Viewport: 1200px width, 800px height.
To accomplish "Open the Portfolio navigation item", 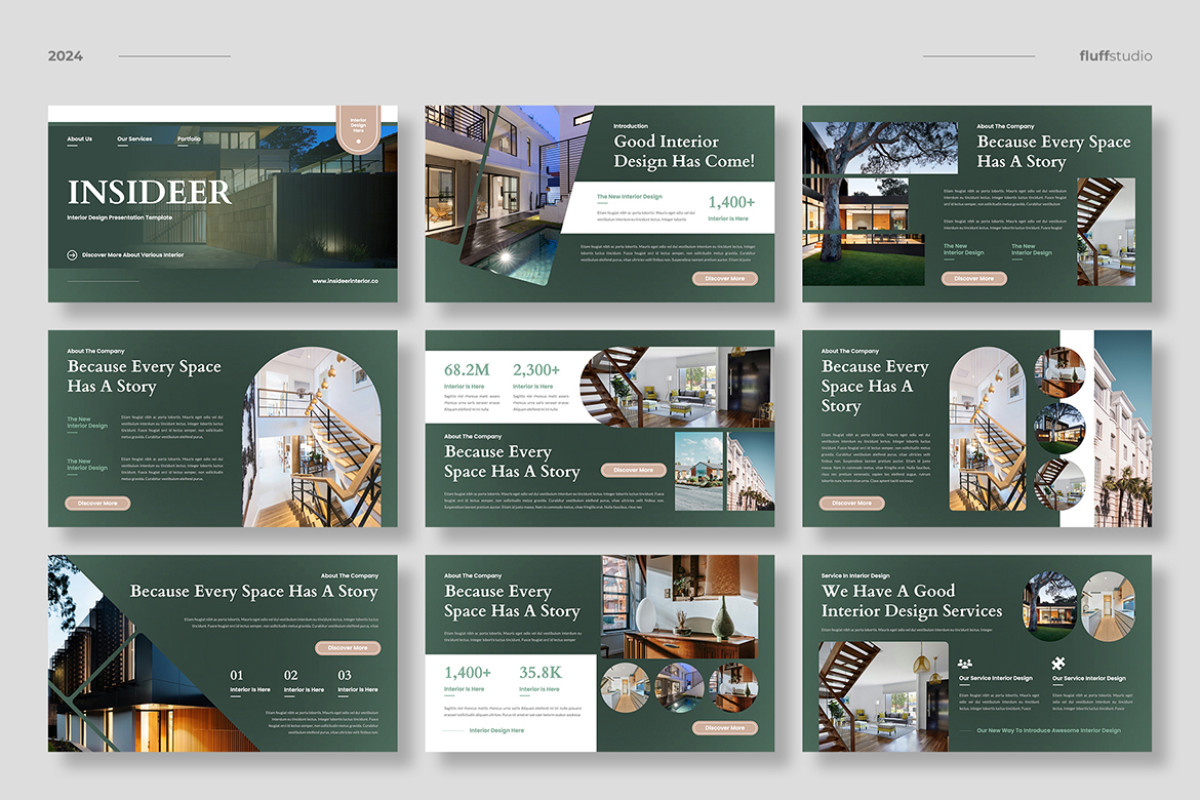I will coord(189,138).
